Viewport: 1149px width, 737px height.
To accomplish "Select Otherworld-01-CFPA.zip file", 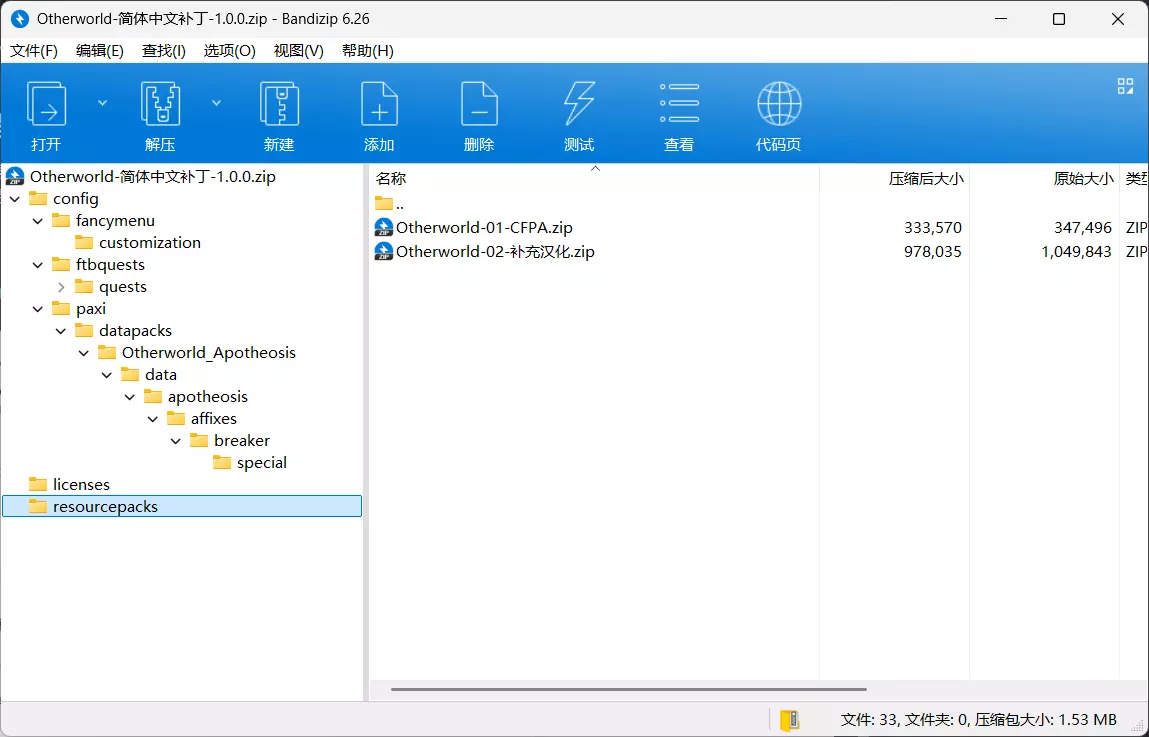I will click(484, 228).
